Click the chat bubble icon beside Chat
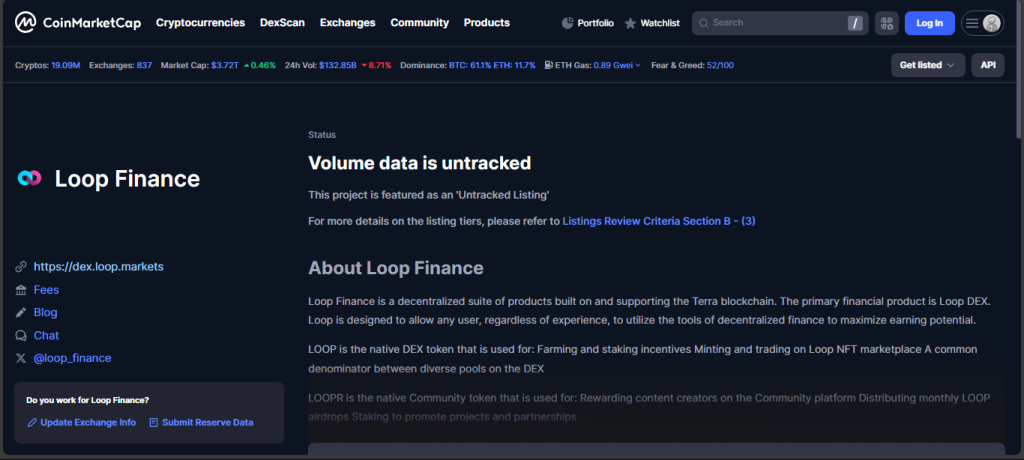1024x460 pixels. (x=21, y=336)
